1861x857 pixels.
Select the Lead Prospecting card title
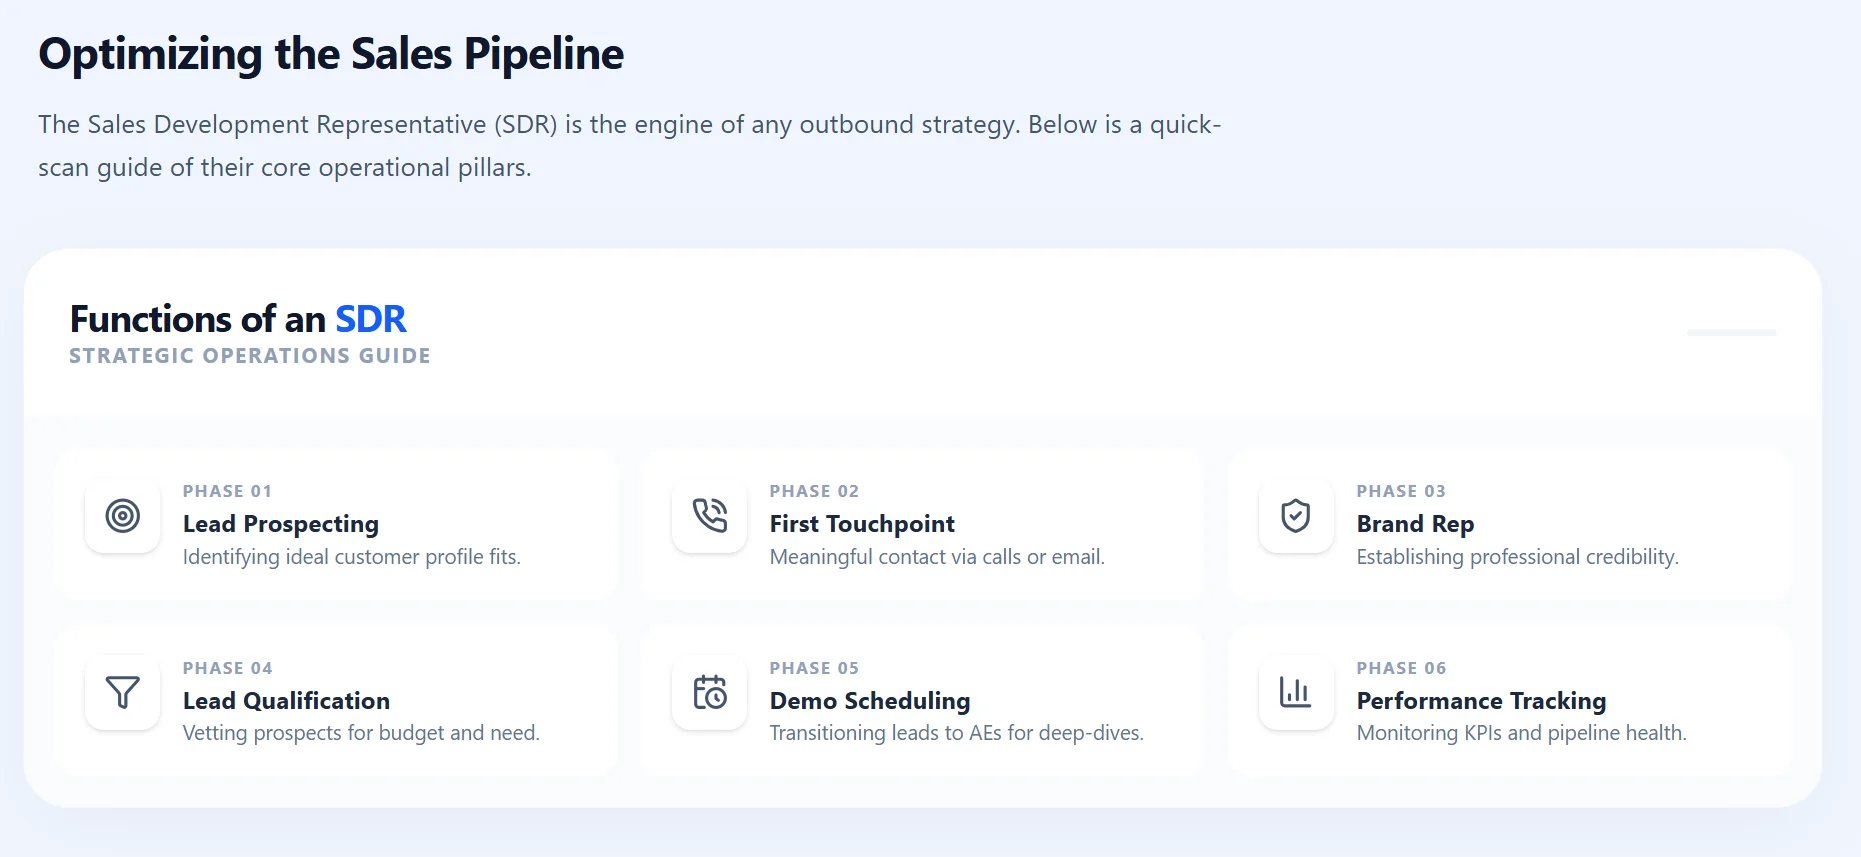[281, 524]
